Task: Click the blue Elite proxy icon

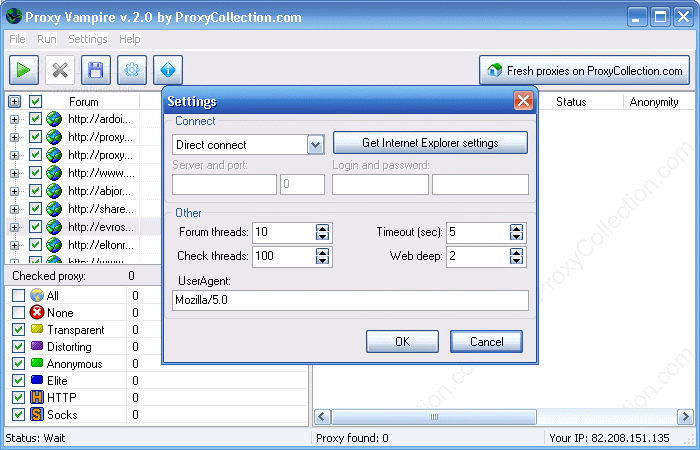Action: [x=37, y=380]
